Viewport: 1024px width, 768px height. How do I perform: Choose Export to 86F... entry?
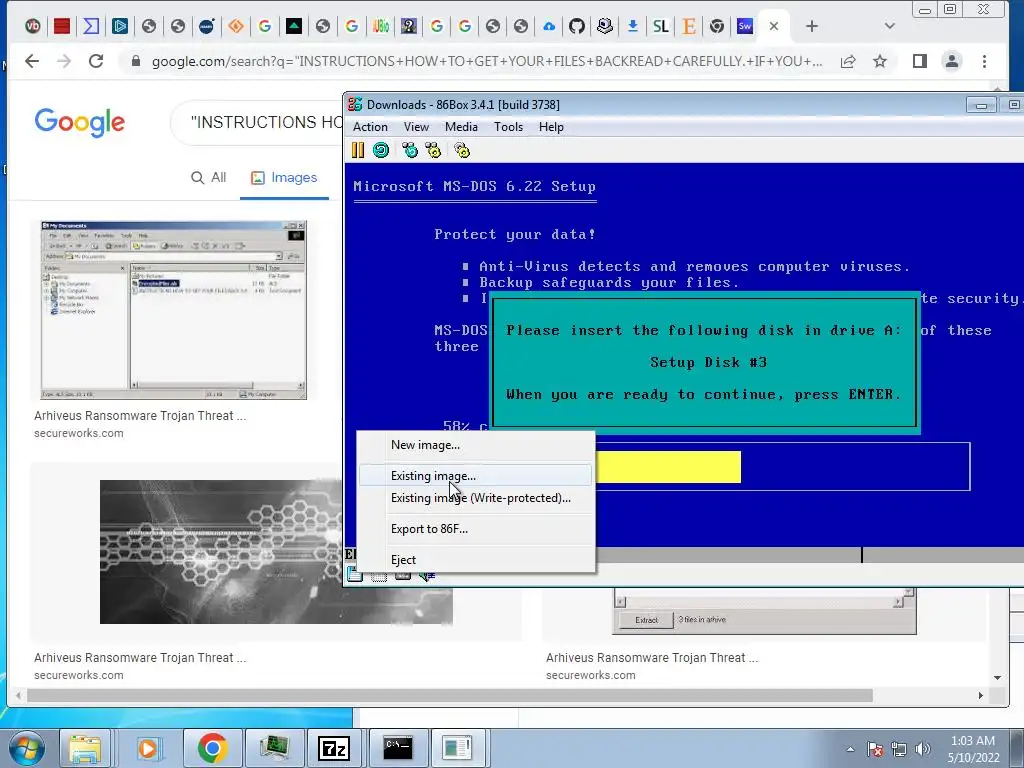tap(475, 529)
